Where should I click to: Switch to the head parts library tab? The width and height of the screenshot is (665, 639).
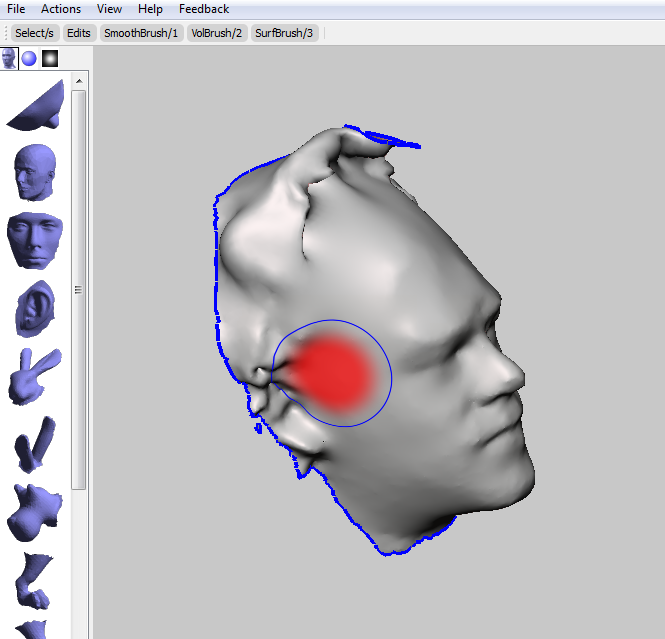pos(9,59)
